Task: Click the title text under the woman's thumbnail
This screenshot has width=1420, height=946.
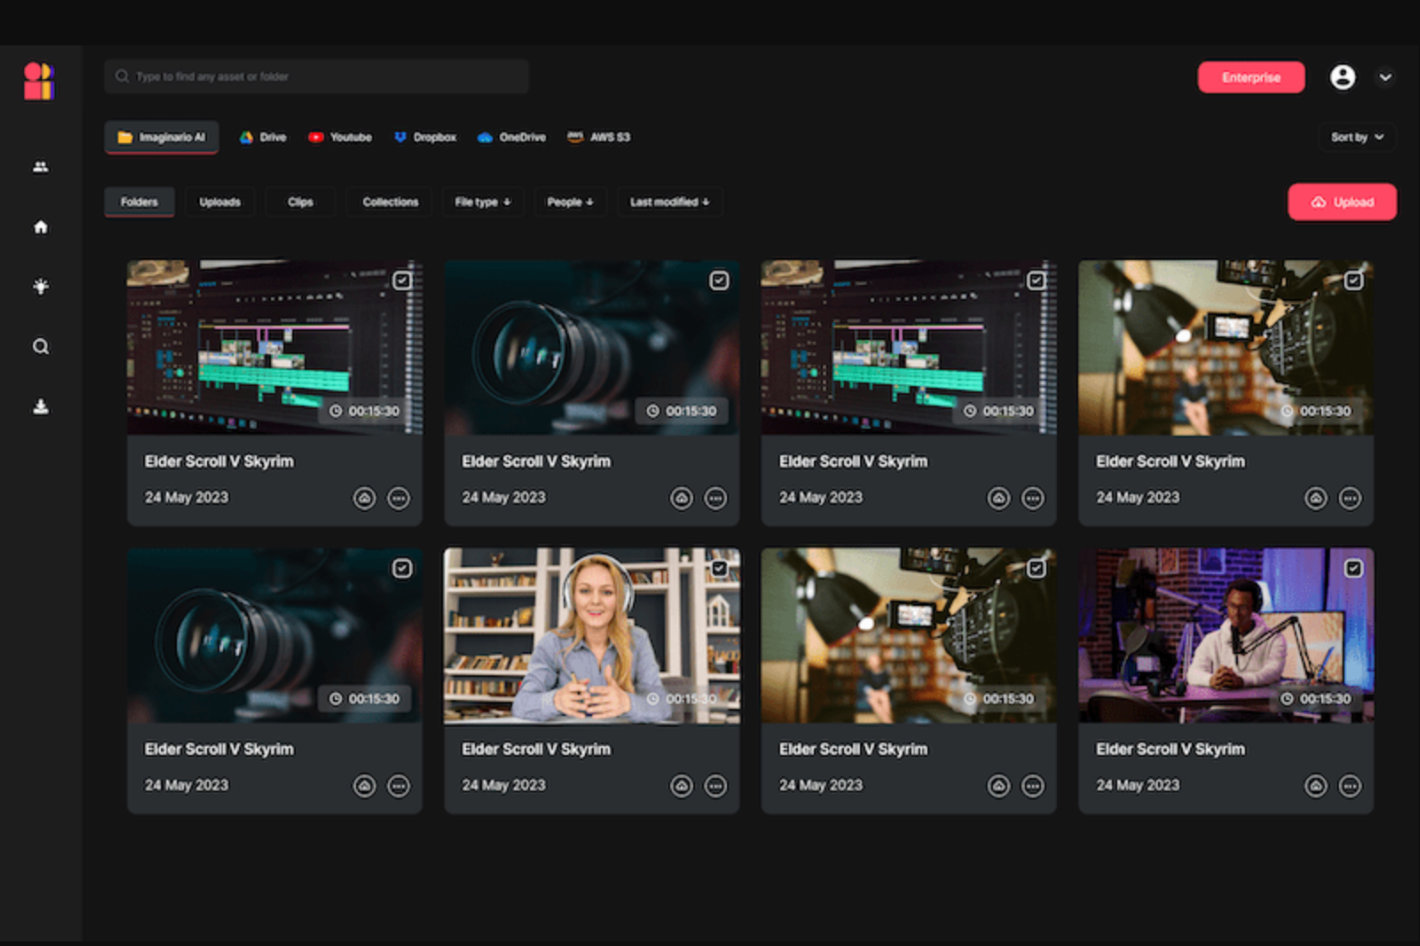Action: [x=536, y=749]
